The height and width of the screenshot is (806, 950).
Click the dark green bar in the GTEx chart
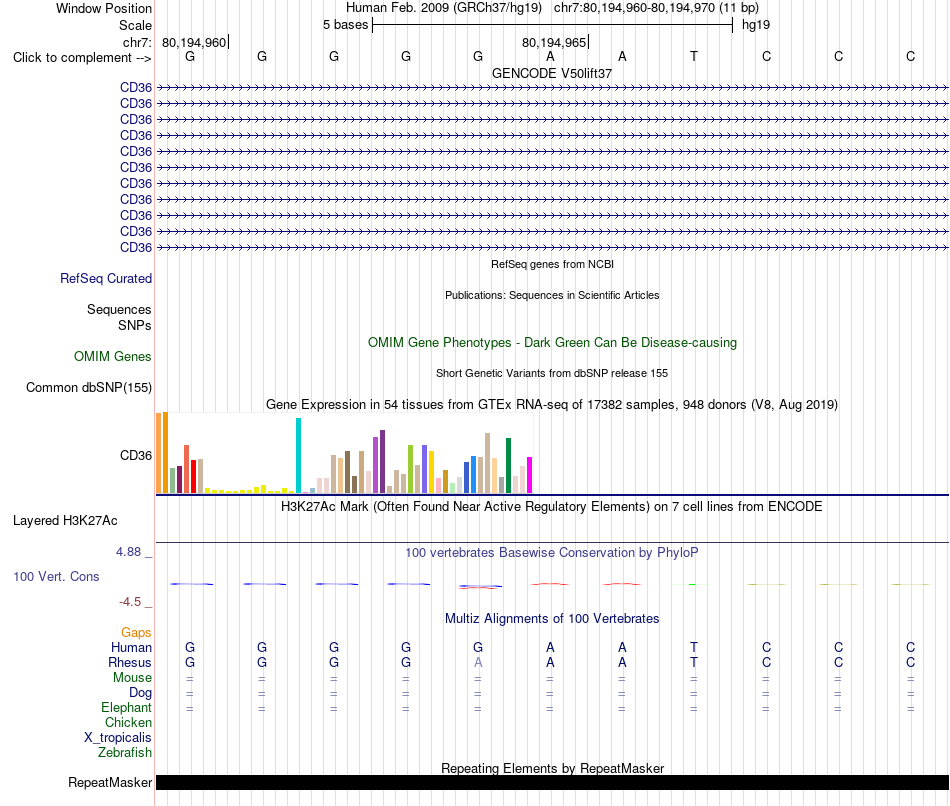508,465
